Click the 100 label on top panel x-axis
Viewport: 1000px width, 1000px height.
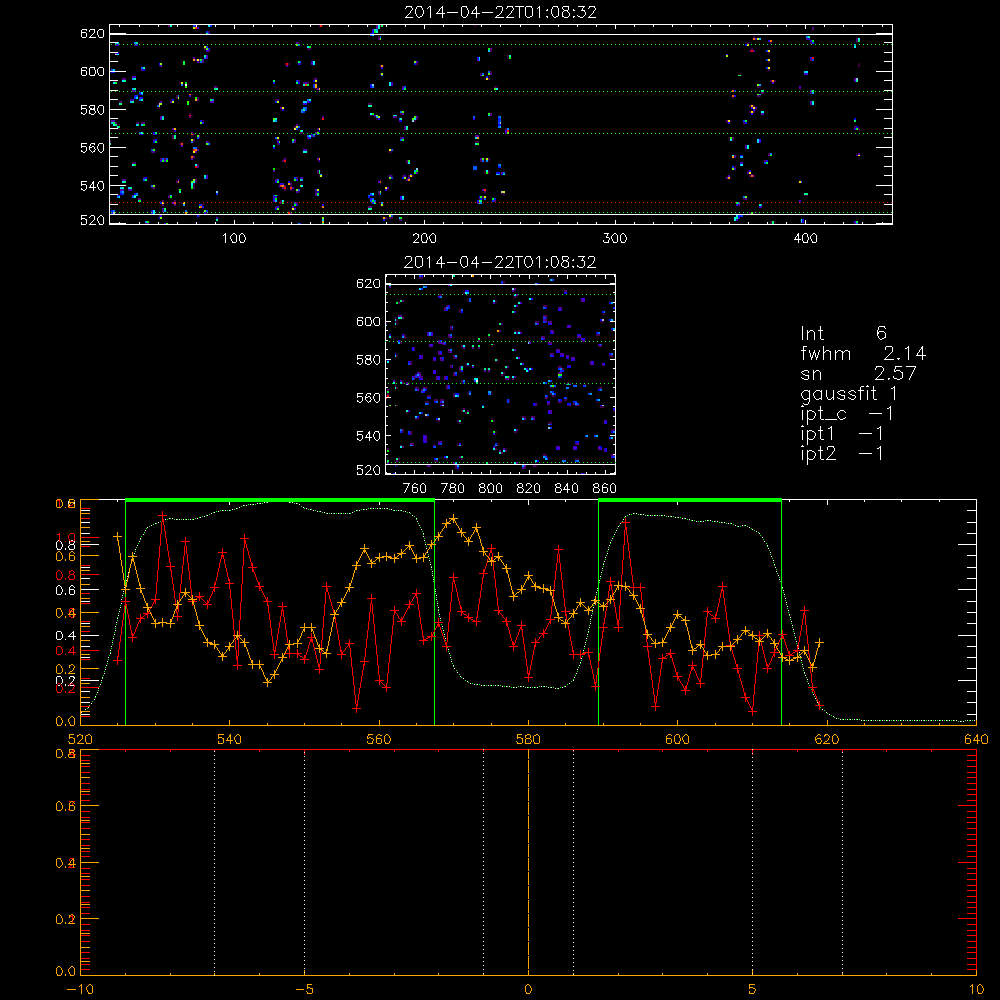234,239
